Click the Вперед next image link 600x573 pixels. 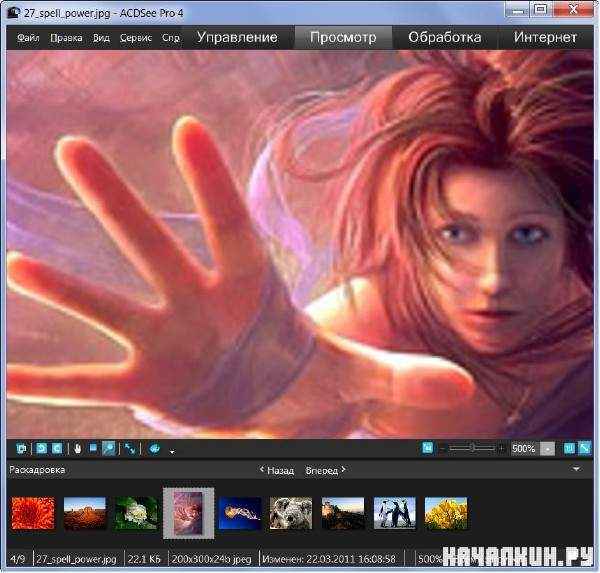point(325,470)
